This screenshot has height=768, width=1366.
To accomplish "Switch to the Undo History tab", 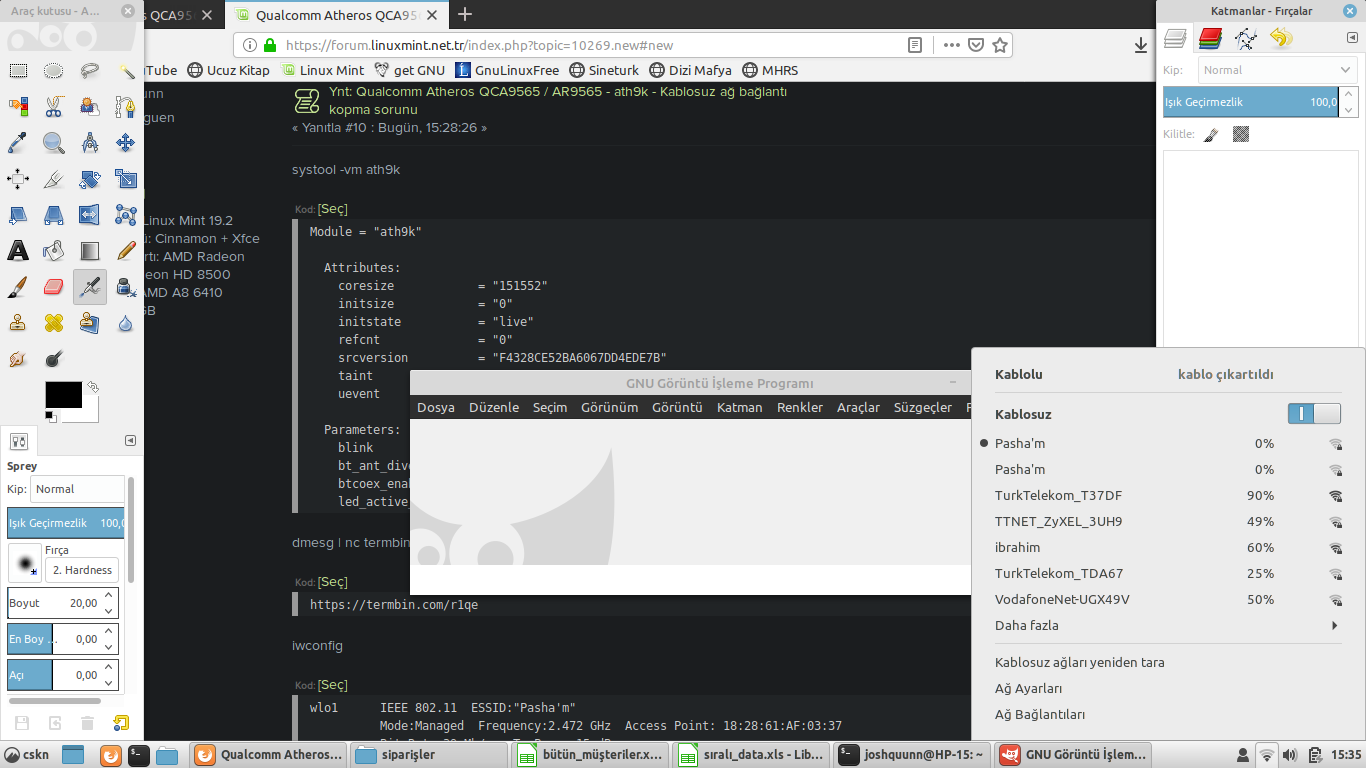I will click(x=1281, y=39).
